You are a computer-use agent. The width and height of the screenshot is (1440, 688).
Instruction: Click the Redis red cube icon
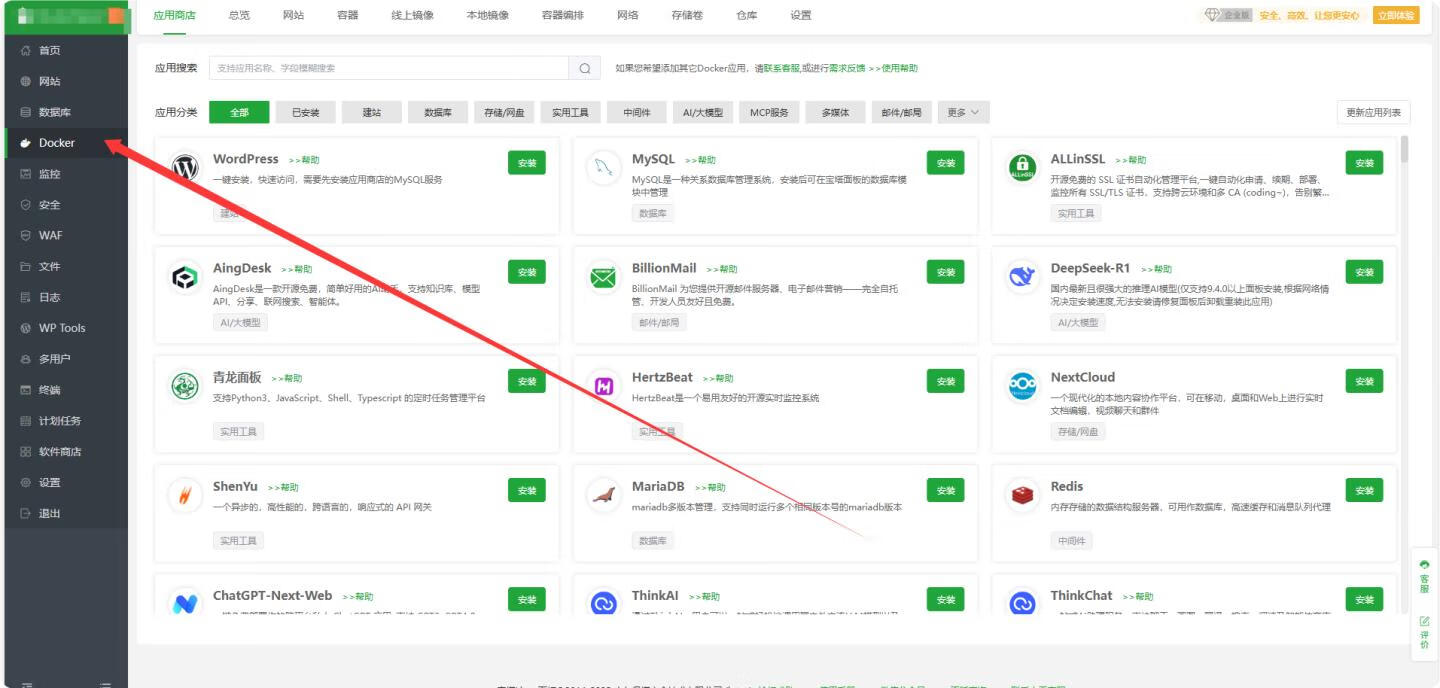coord(1022,495)
